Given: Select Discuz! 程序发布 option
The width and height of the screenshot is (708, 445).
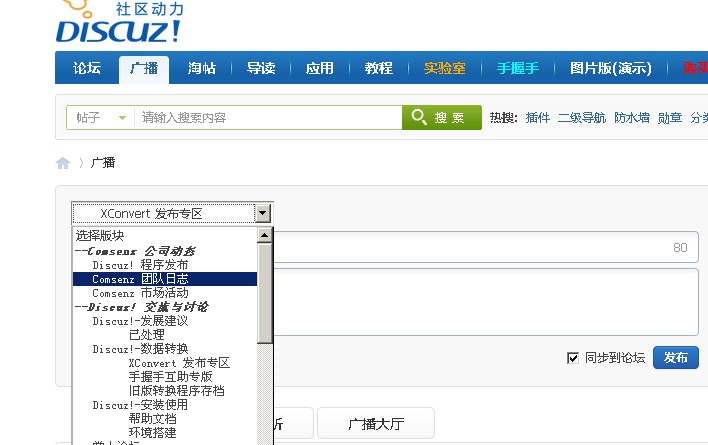Looking at the screenshot, I should (165, 264).
